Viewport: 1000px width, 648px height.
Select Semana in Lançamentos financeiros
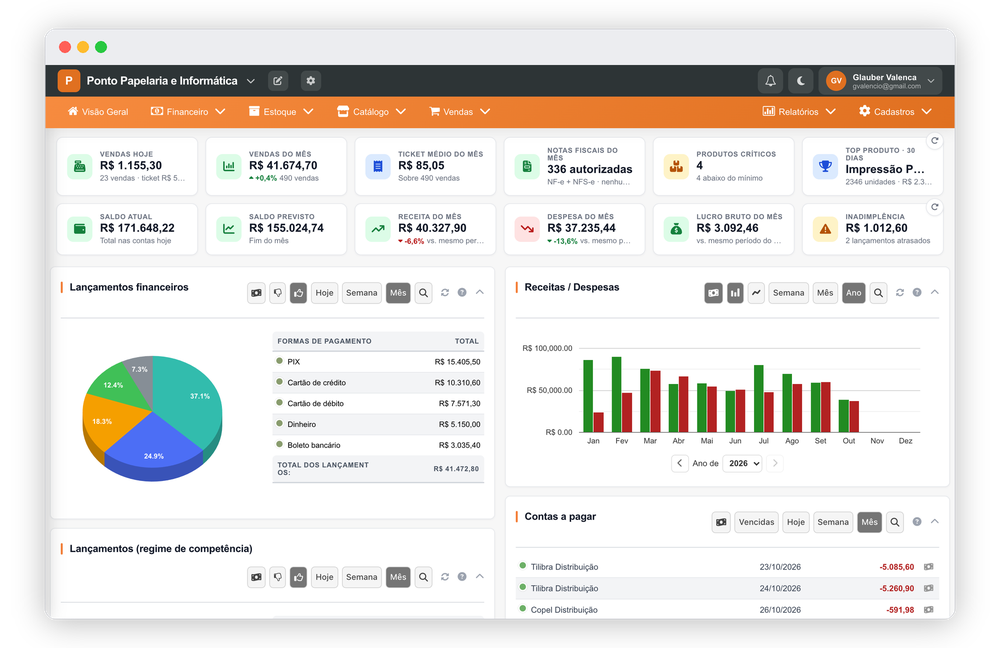[x=362, y=293]
